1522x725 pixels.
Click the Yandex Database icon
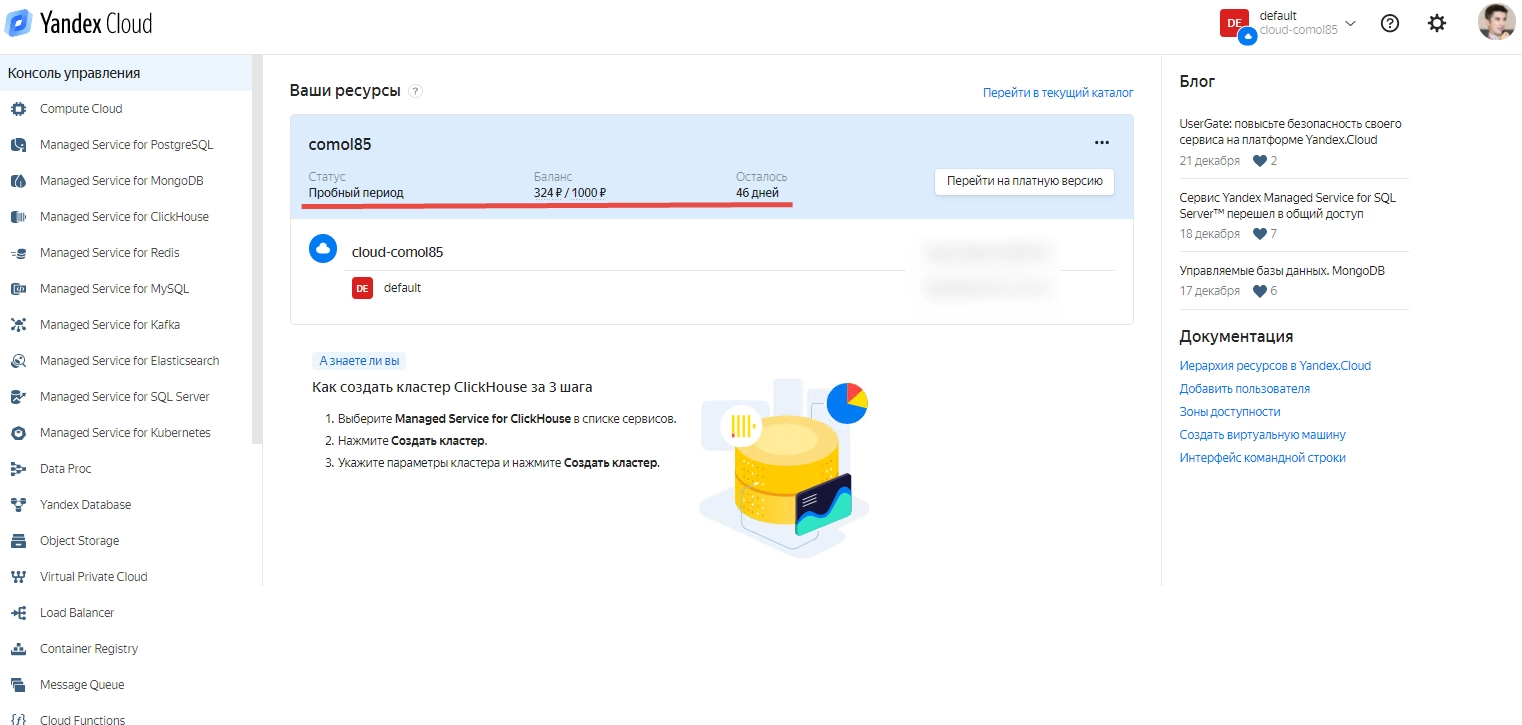[18, 505]
